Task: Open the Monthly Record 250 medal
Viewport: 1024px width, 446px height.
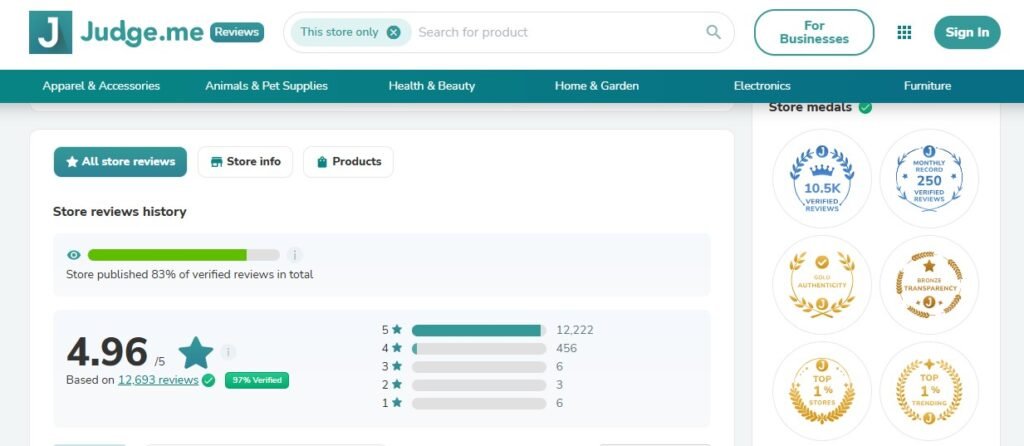Action: pyautogui.click(x=929, y=178)
